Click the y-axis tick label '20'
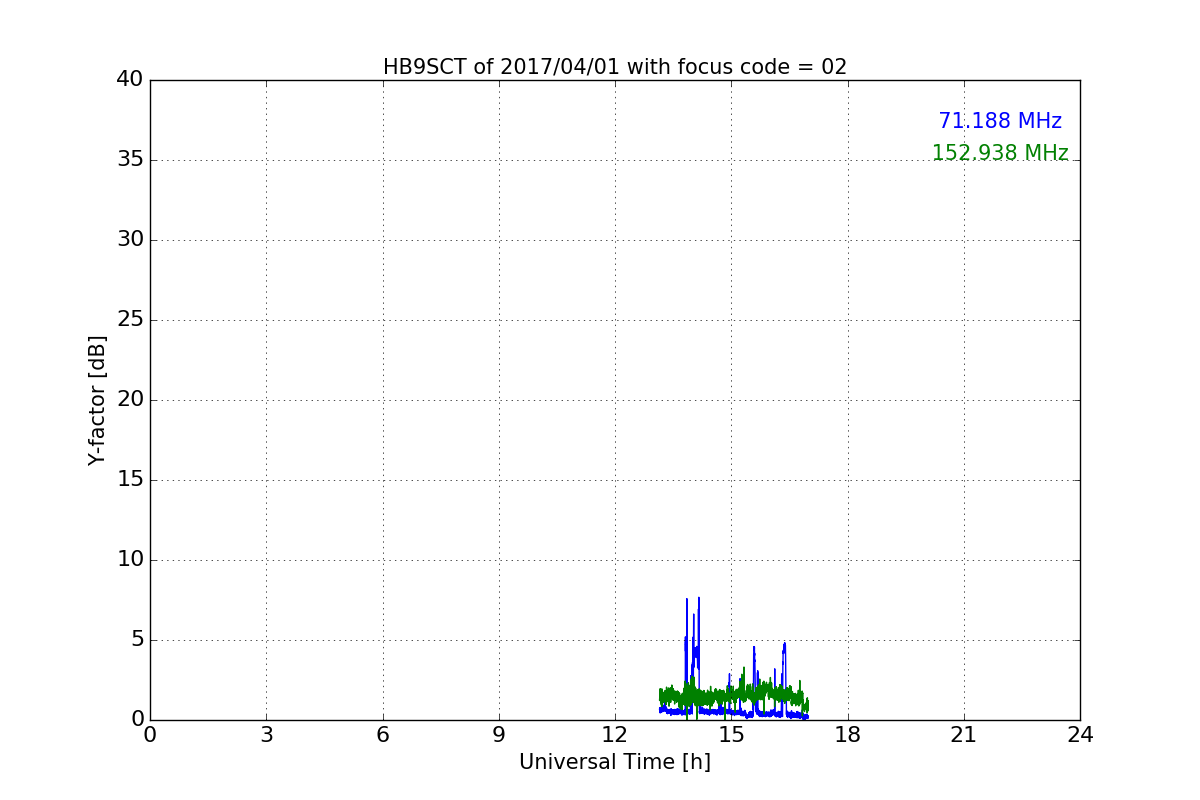The image size is (1200, 800). pos(130,400)
